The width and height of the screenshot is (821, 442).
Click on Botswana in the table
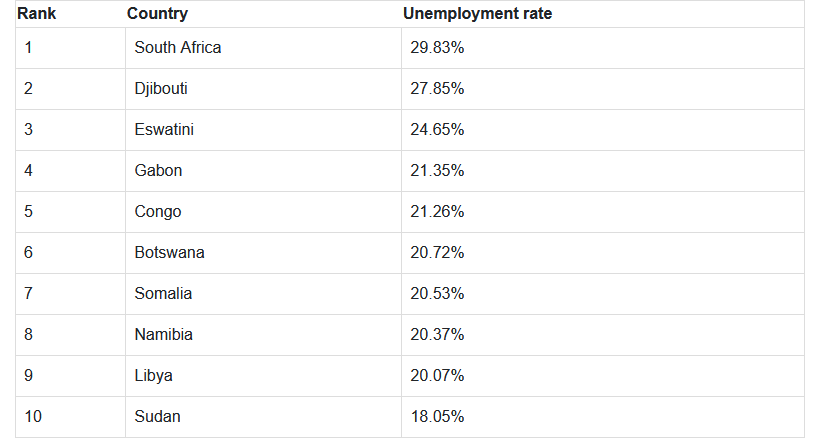pos(169,253)
